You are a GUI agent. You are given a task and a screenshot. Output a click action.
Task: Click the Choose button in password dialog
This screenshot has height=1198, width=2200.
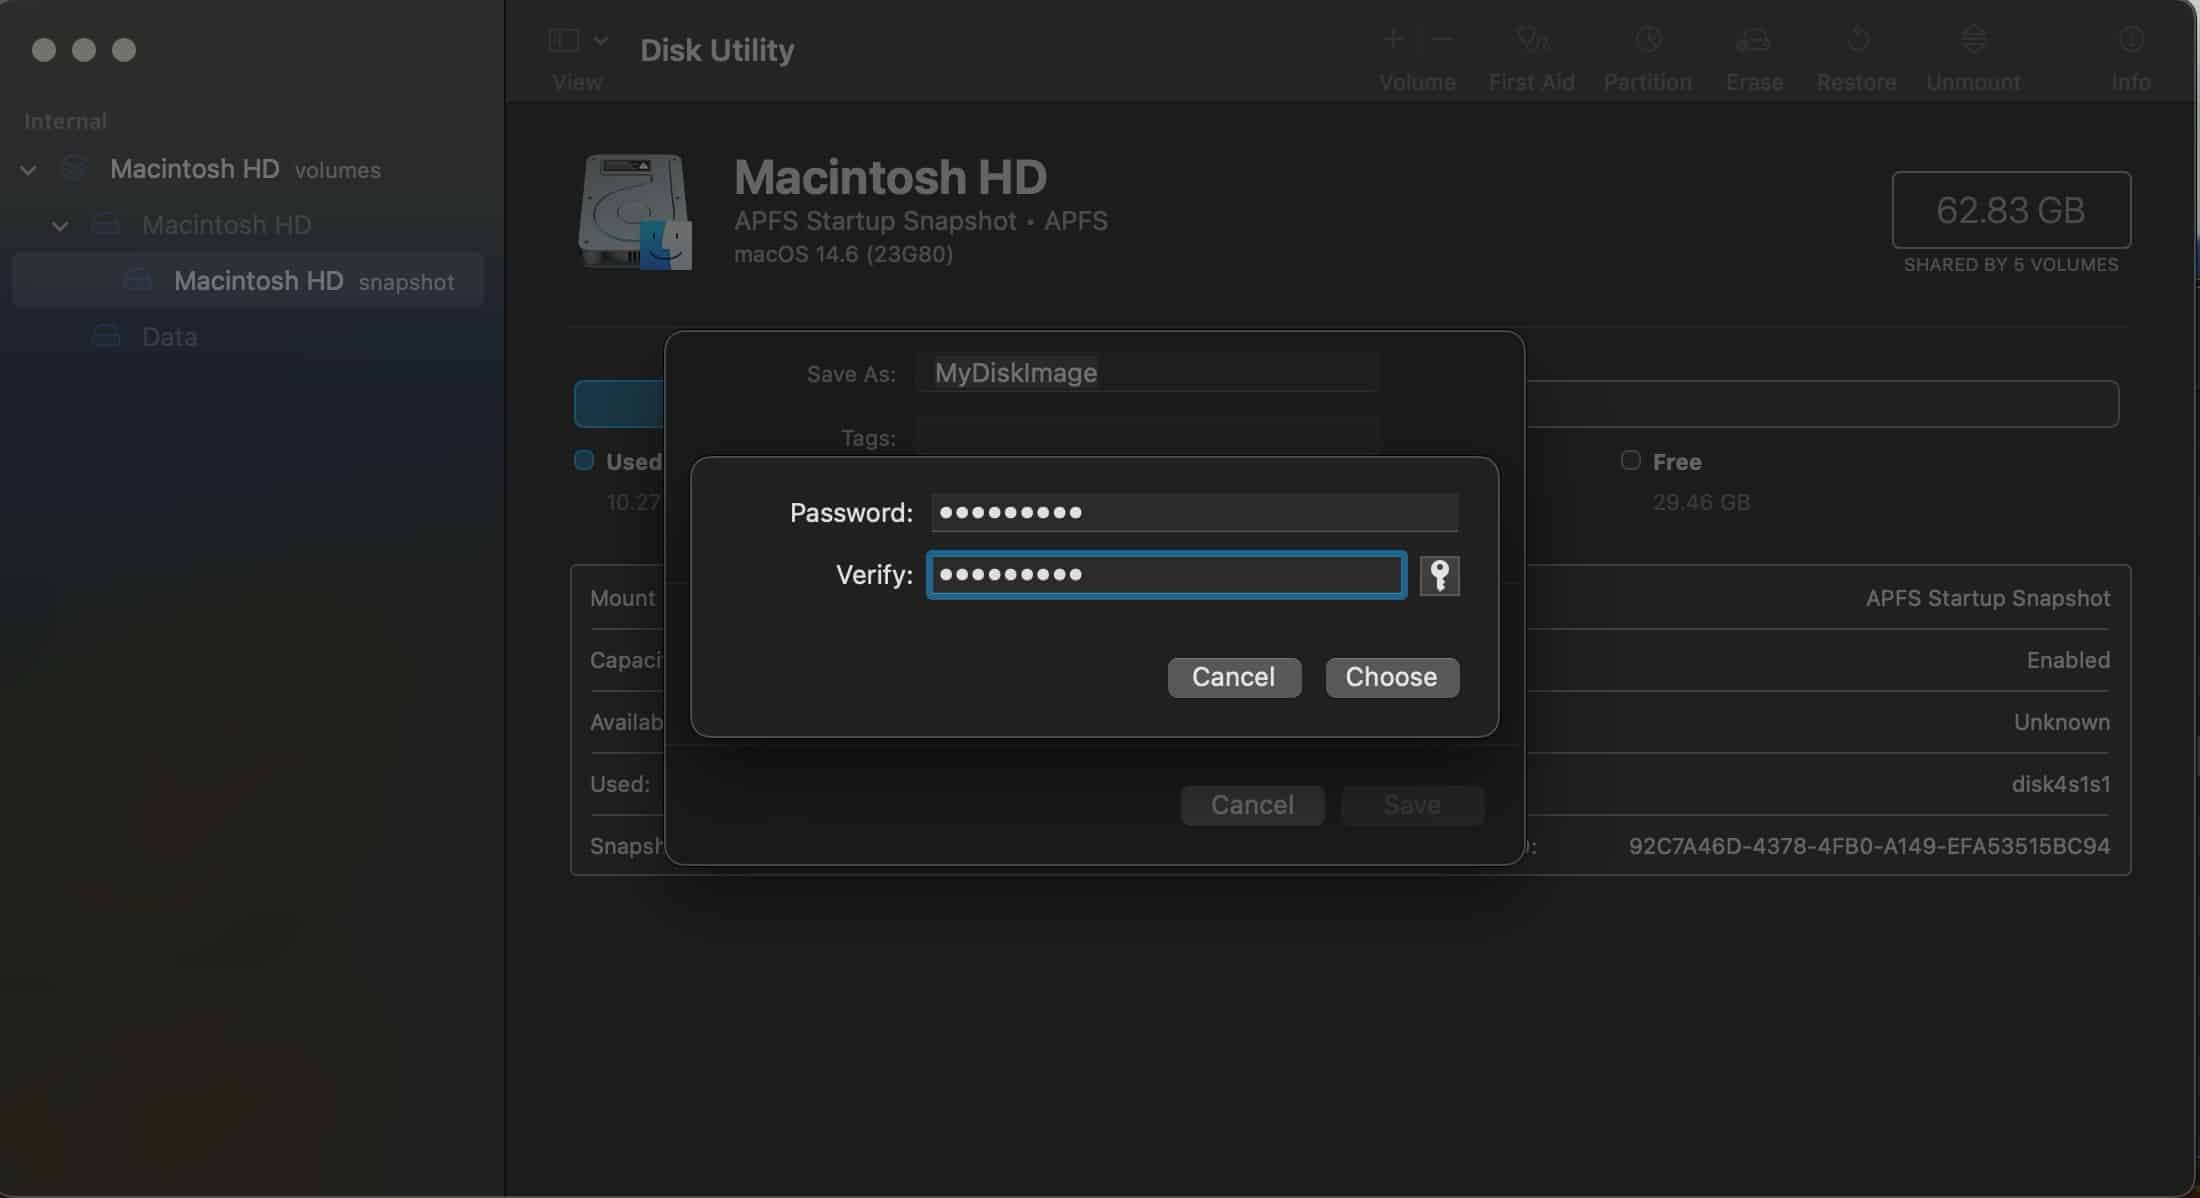1392,677
